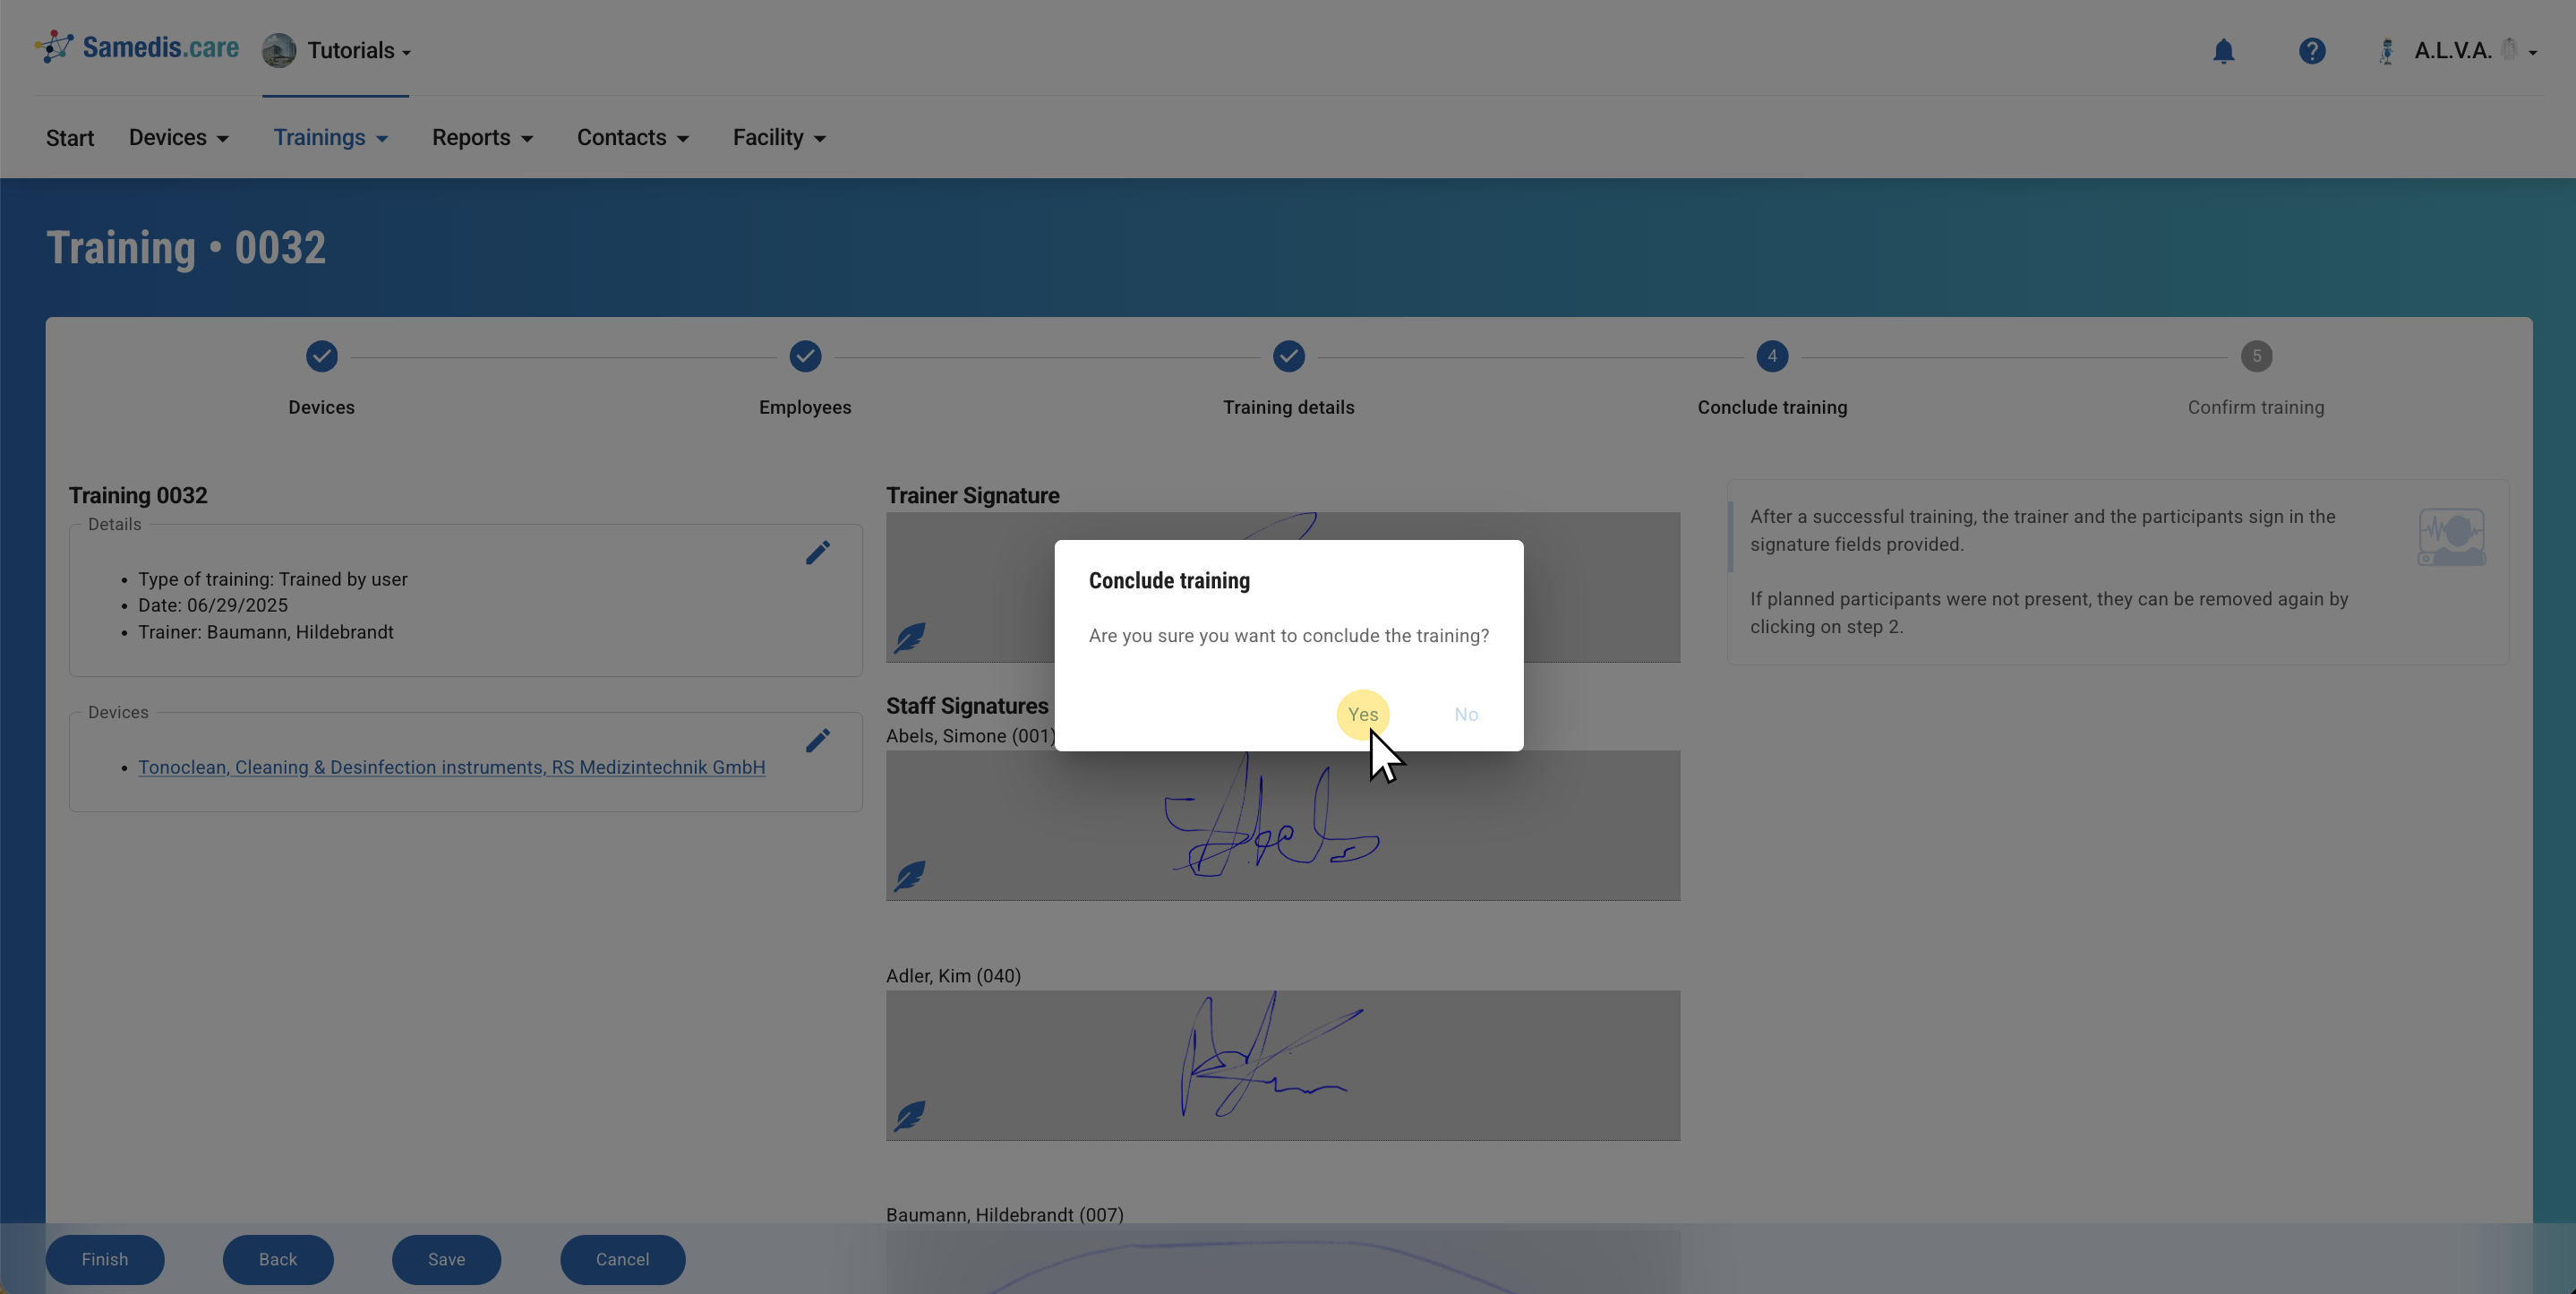Click feather icon in Abels Simone signature
This screenshot has width=2576, height=1294.
[x=909, y=876]
